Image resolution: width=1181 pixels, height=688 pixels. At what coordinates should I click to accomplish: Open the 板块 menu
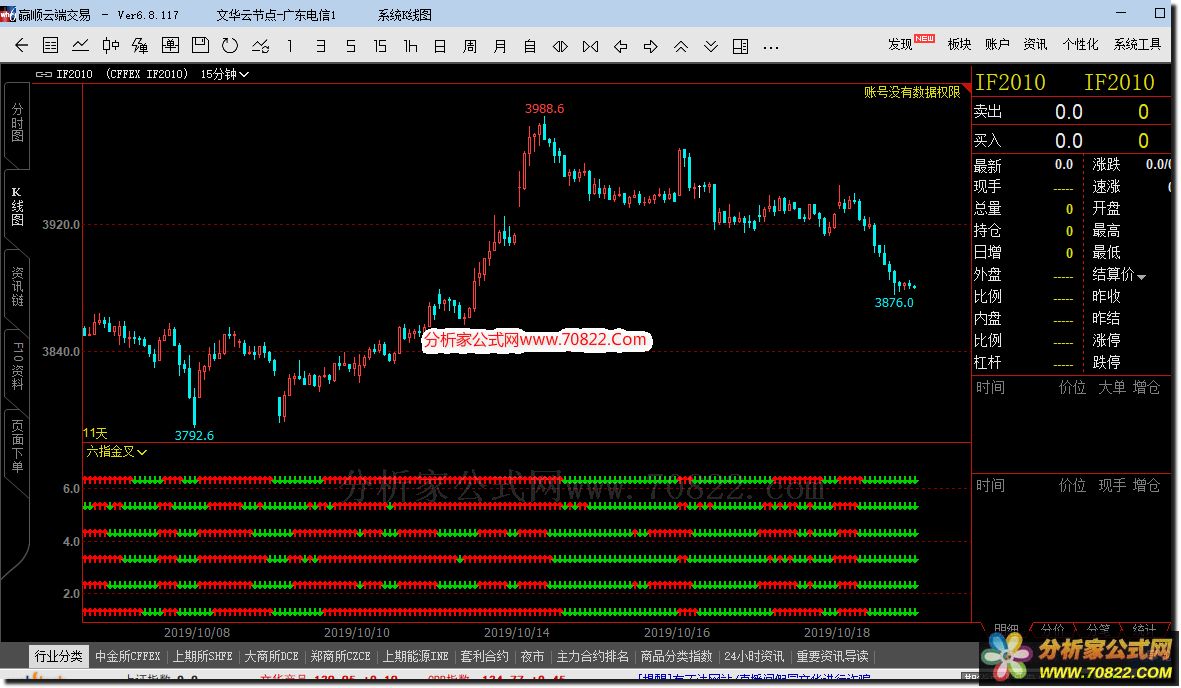click(x=959, y=44)
